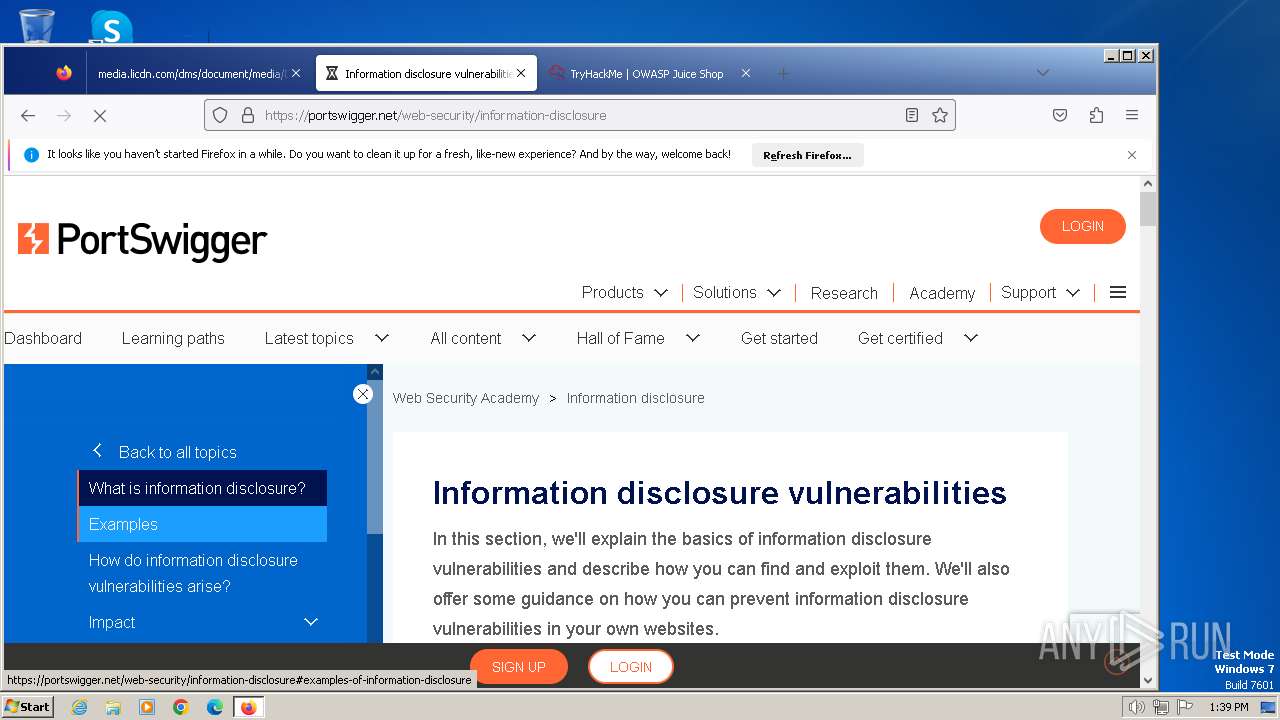The image size is (1280, 720).
Task: Open the Research menu item
Action: click(x=844, y=293)
